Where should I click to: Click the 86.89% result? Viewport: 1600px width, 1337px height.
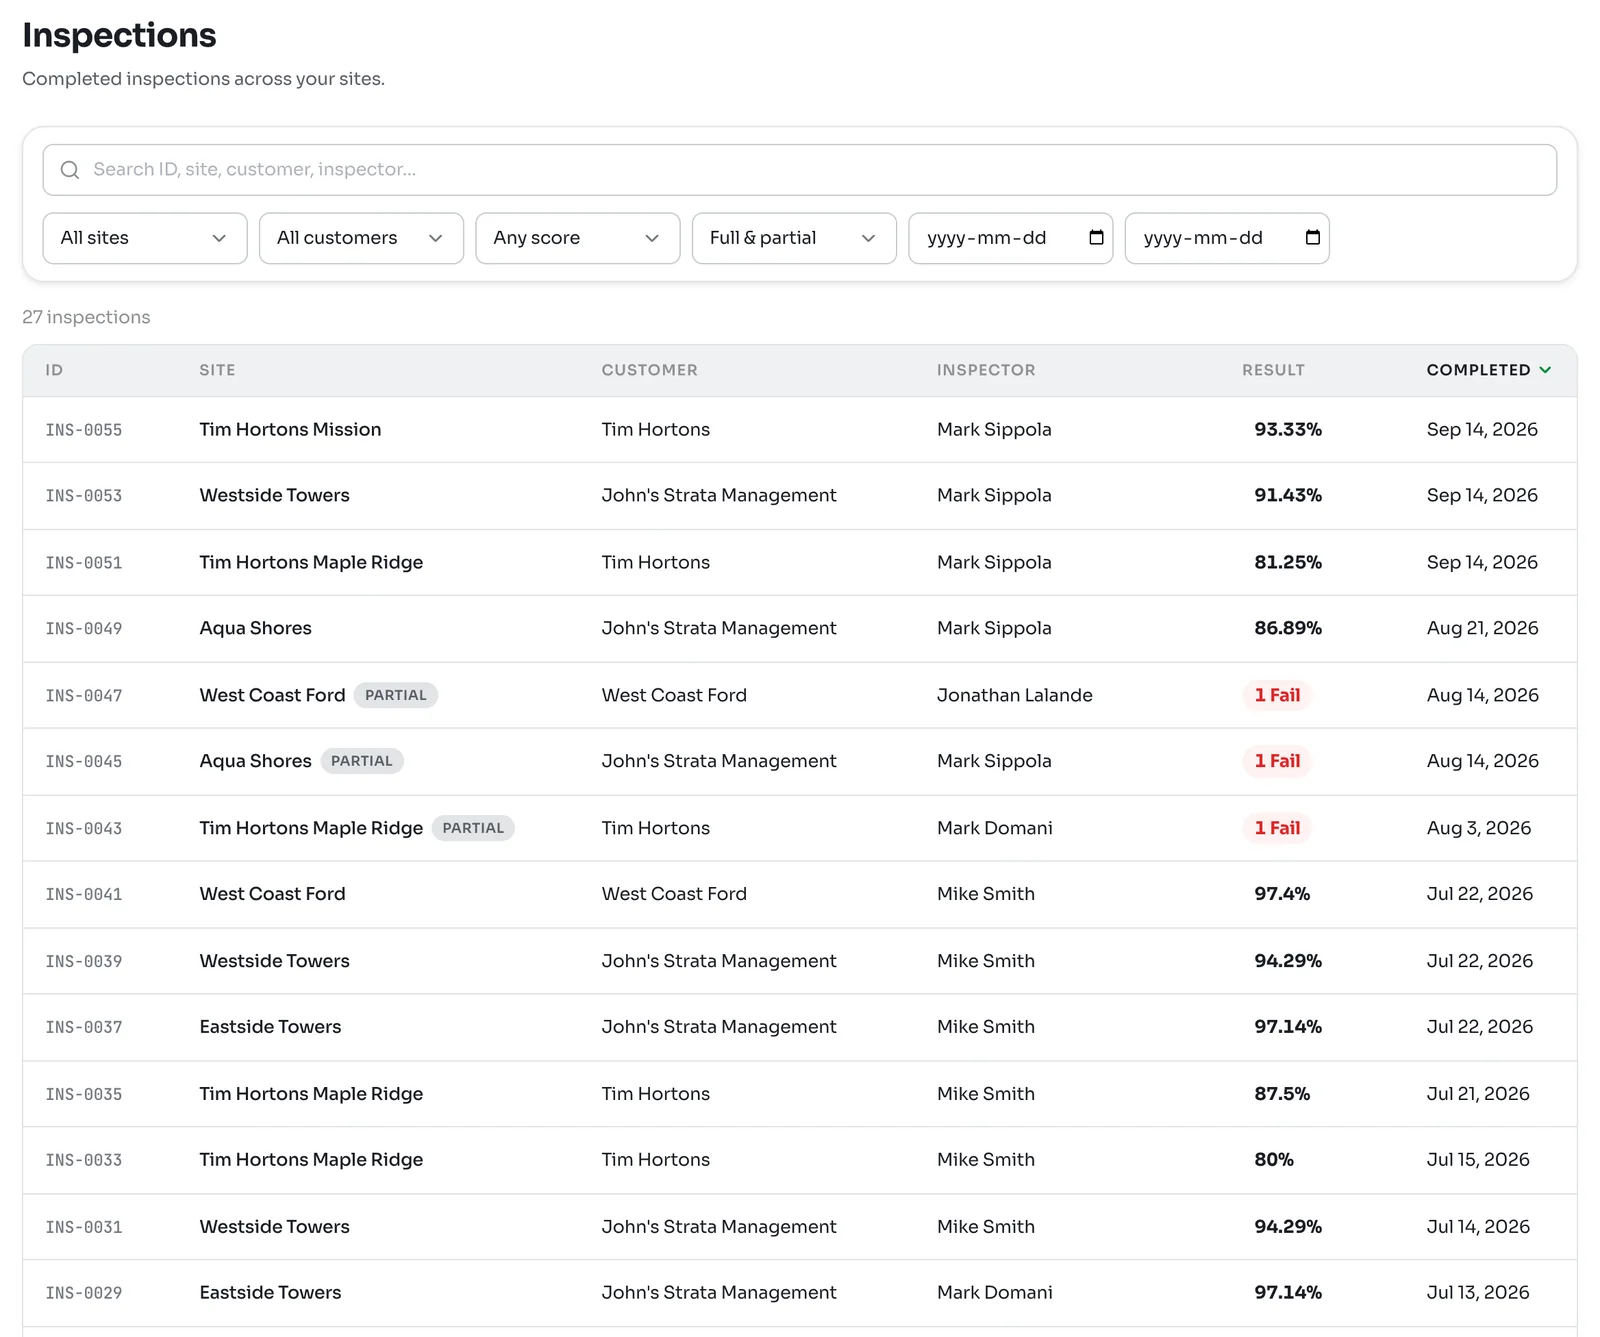point(1288,629)
